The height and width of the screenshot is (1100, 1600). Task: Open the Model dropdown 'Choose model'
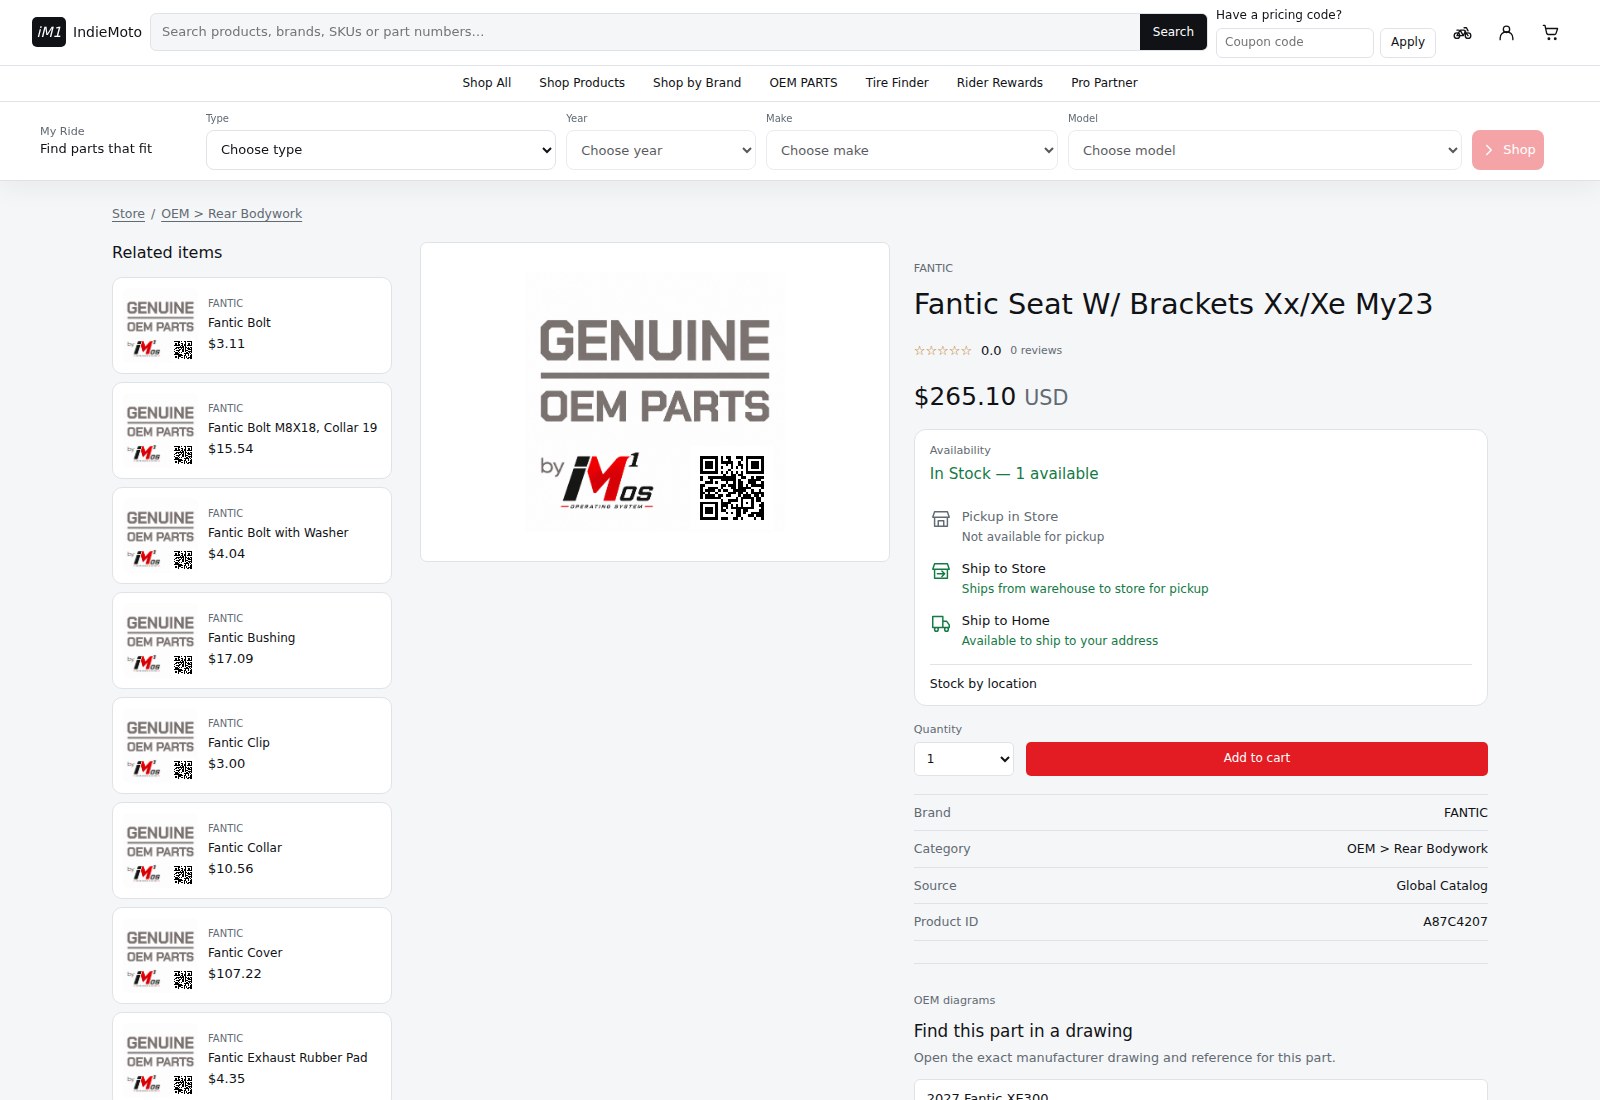pyautogui.click(x=1265, y=150)
